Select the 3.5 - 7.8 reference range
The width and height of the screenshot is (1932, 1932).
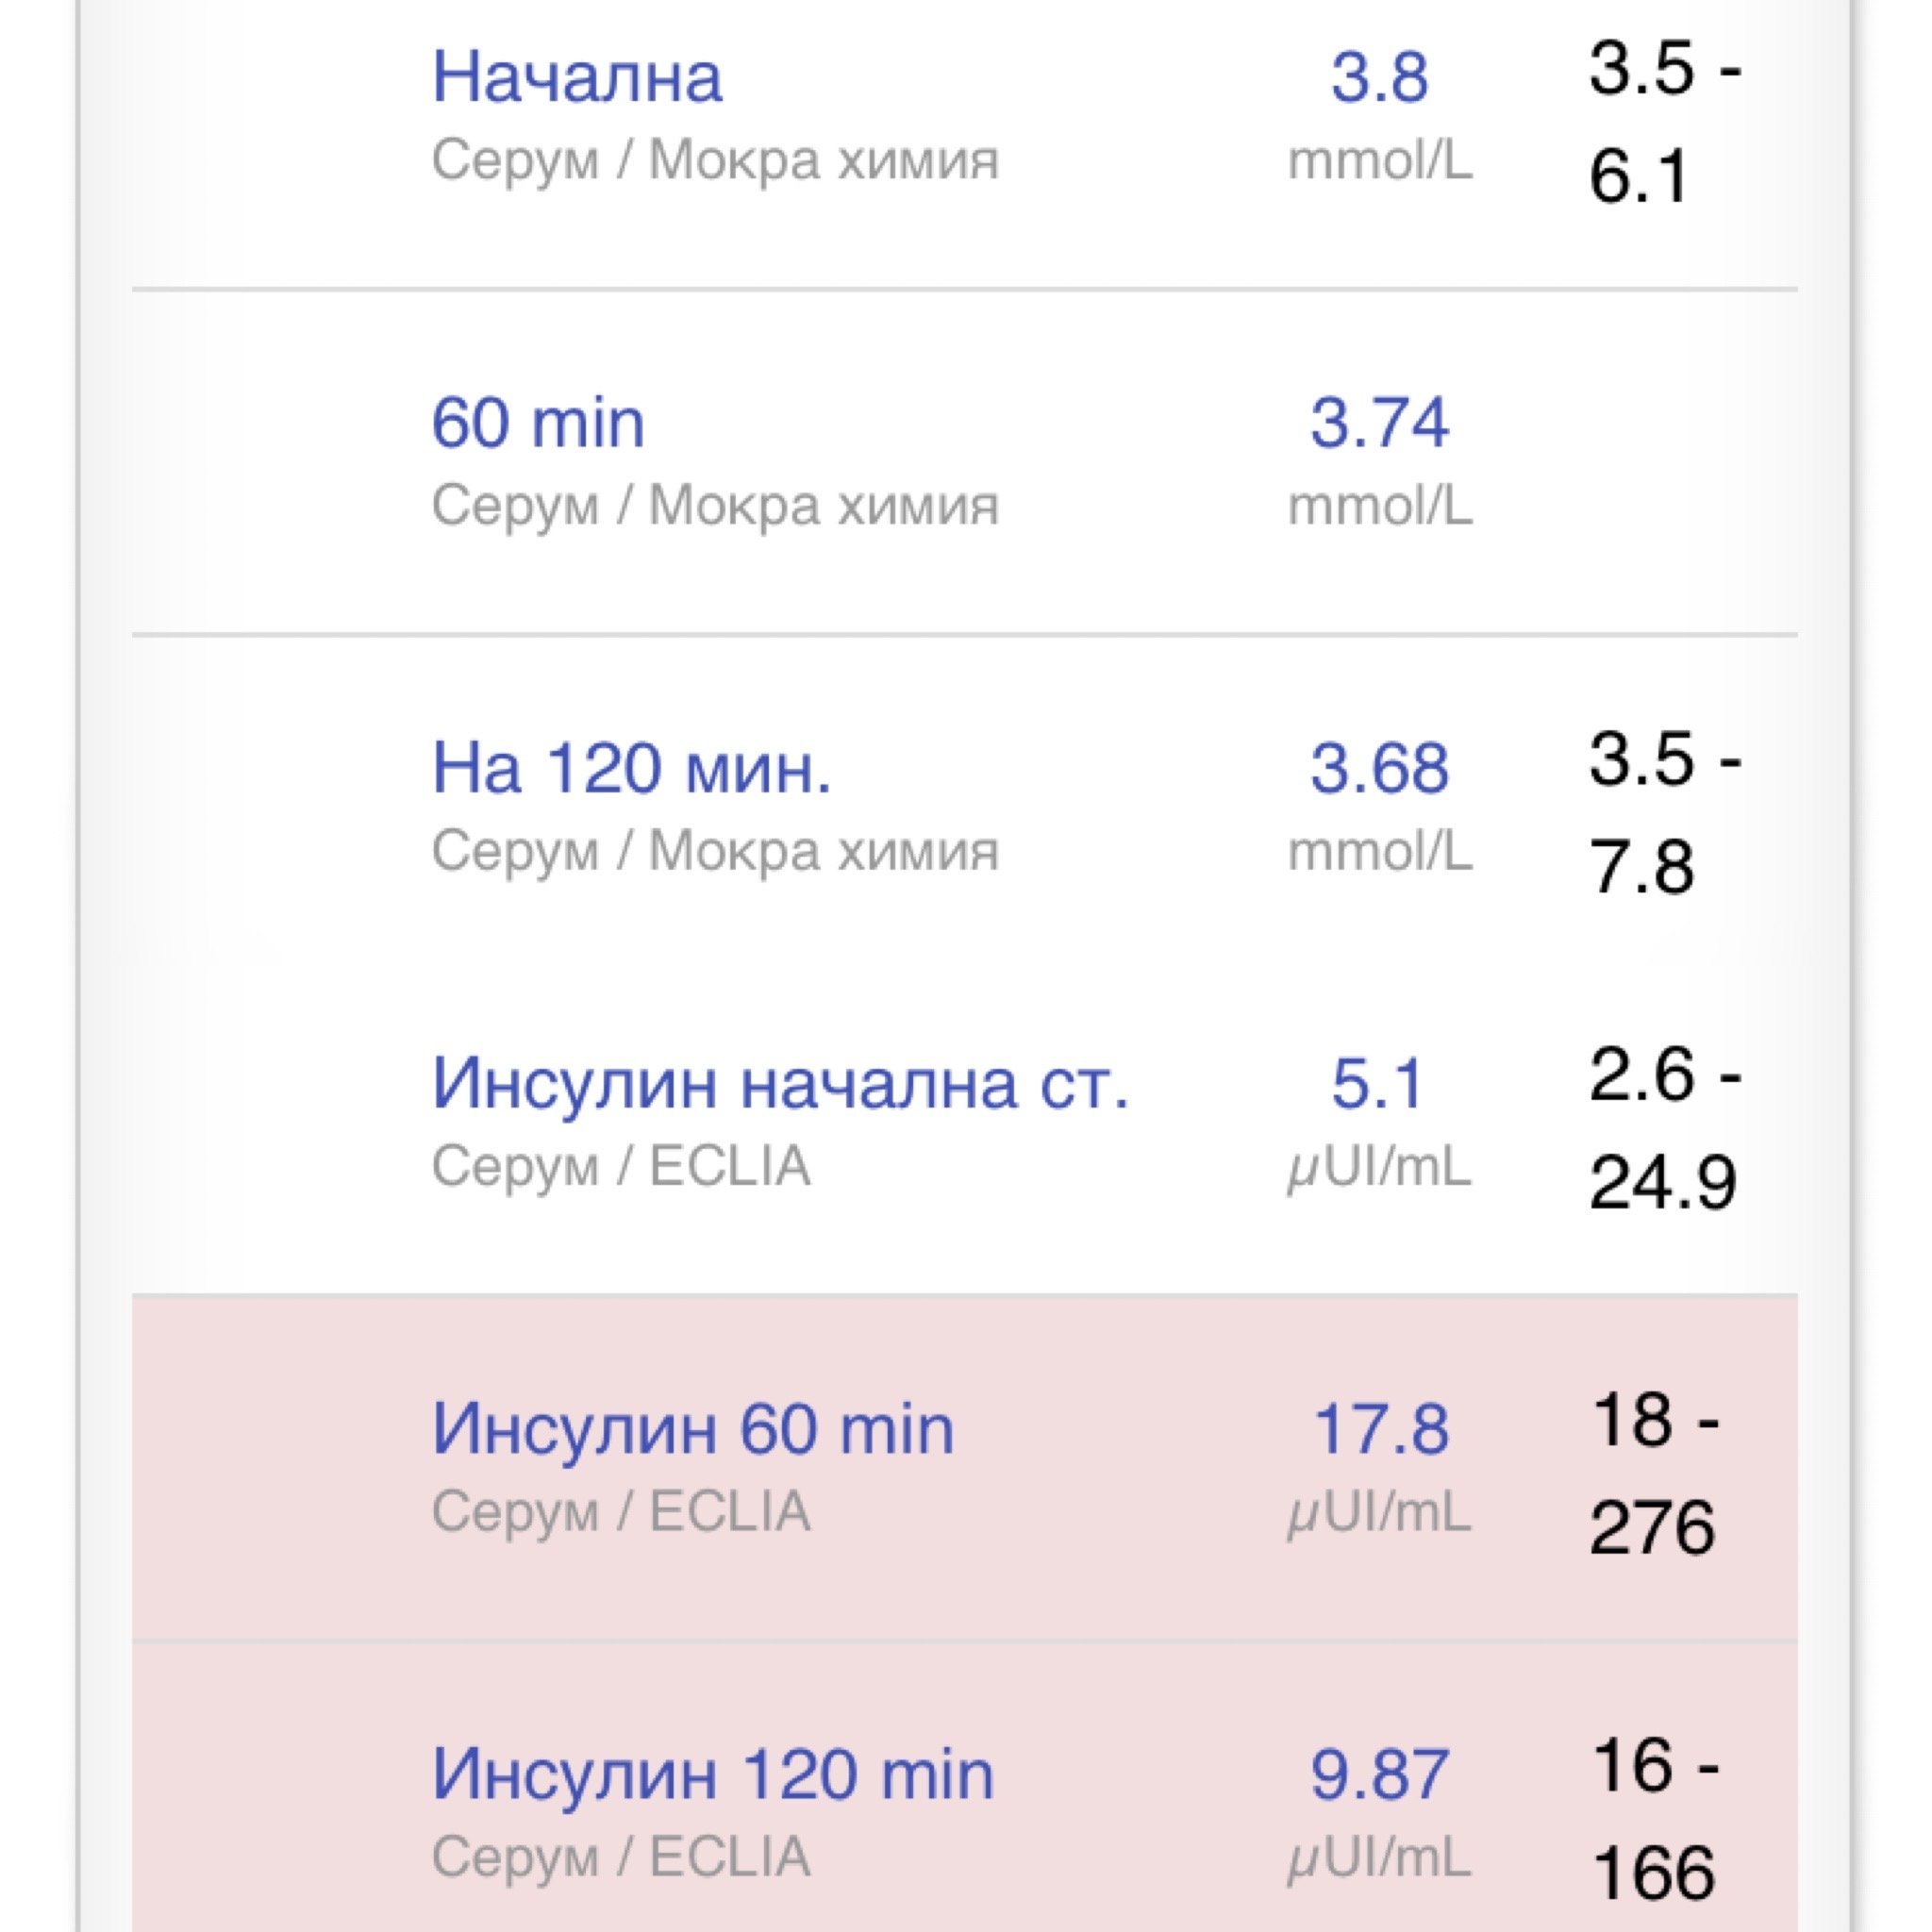click(x=1663, y=812)
